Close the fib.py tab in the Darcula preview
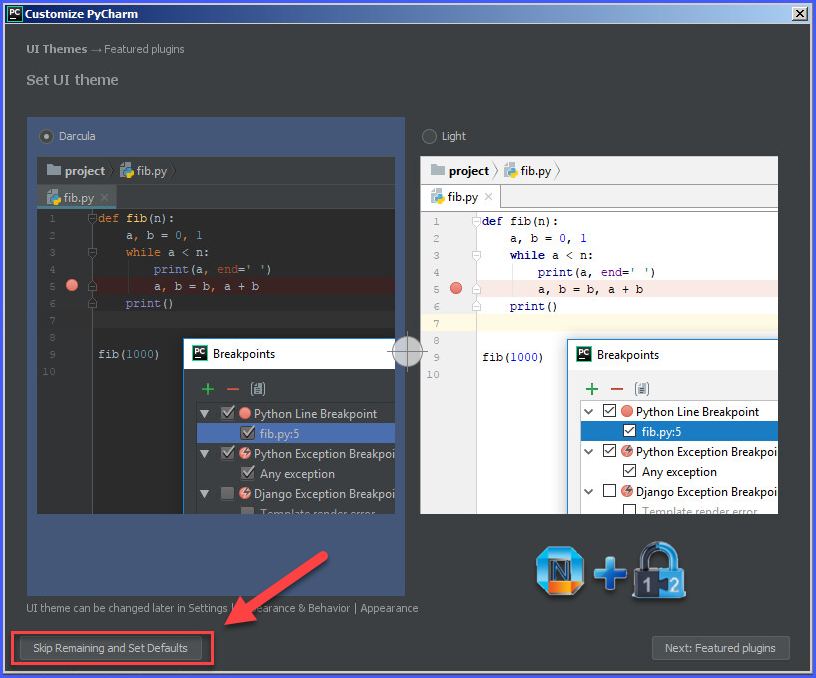Screen dimensions: 816x678 (x=105, y=197)
